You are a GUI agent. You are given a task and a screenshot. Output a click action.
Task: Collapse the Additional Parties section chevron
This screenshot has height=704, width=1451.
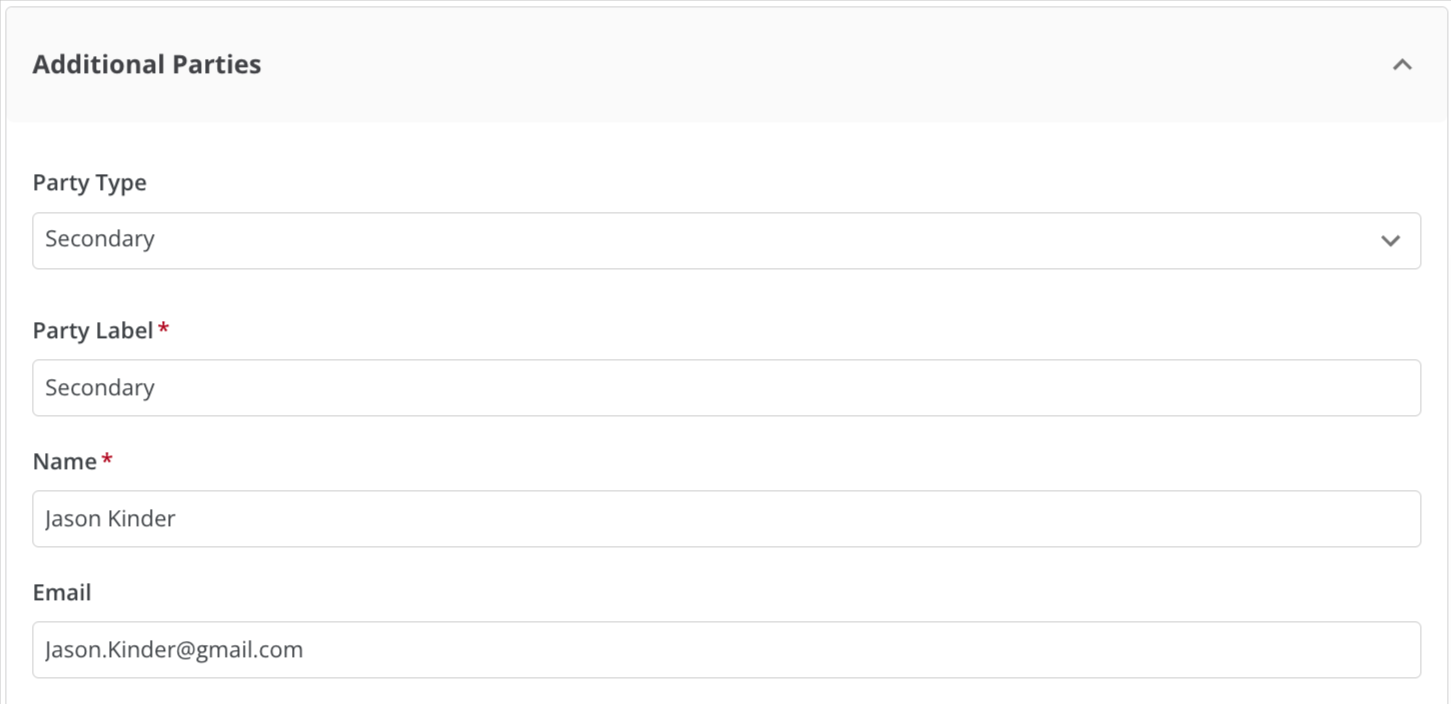tap(1402, 64)
